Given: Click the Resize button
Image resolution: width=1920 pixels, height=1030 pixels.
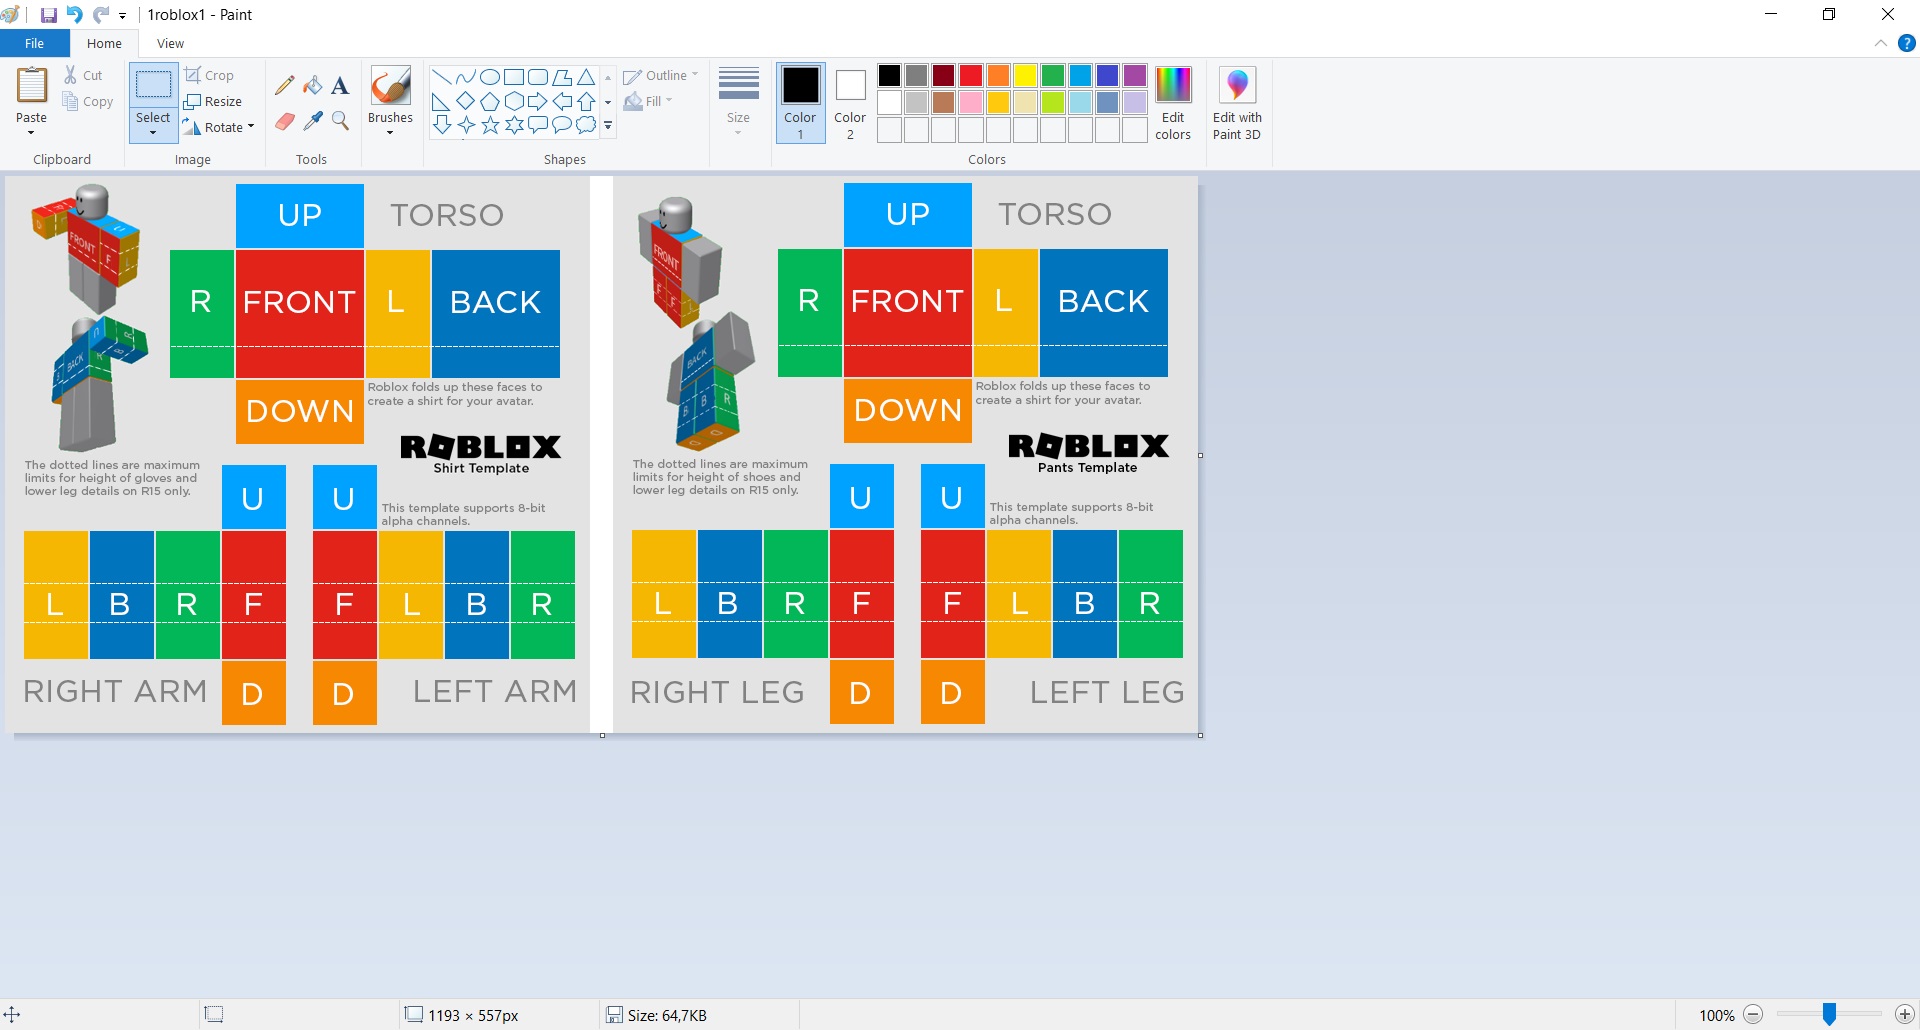Looking at the screenshot, I should [214, 101].
